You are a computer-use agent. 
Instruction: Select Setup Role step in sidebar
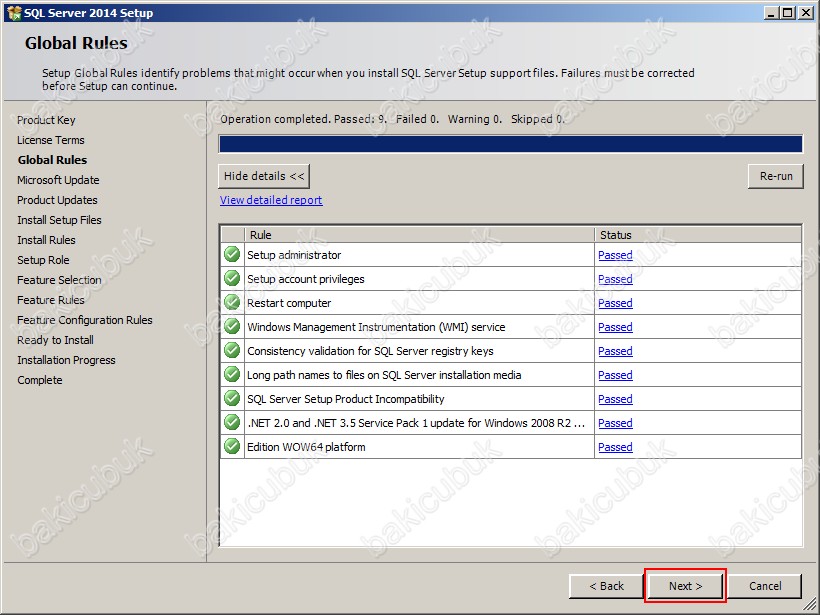[43, 260]
